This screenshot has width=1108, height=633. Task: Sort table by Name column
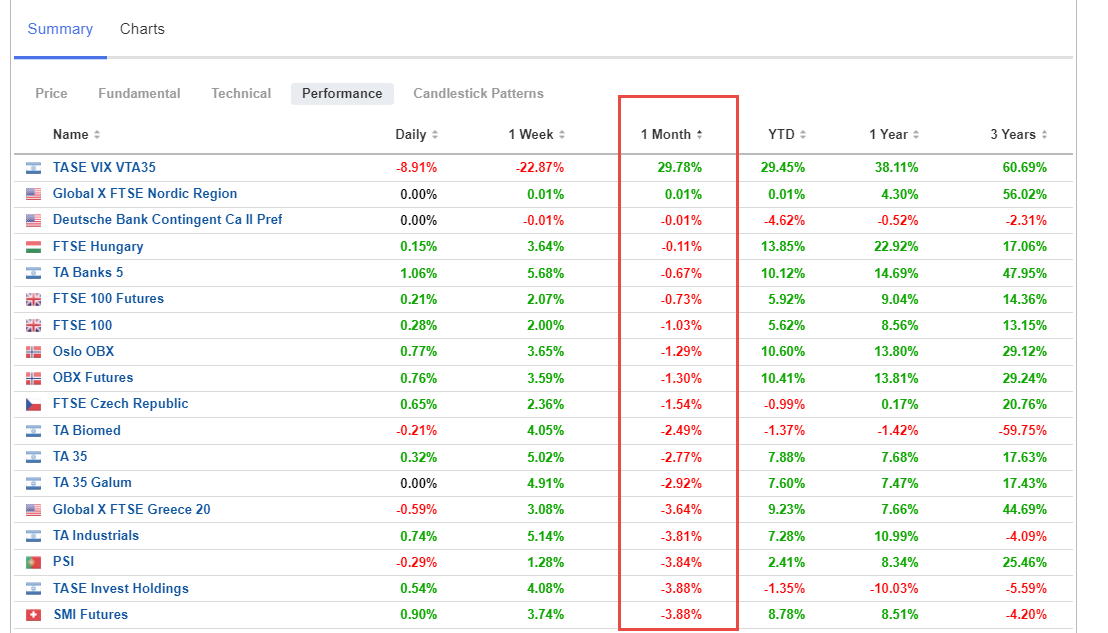76,134
